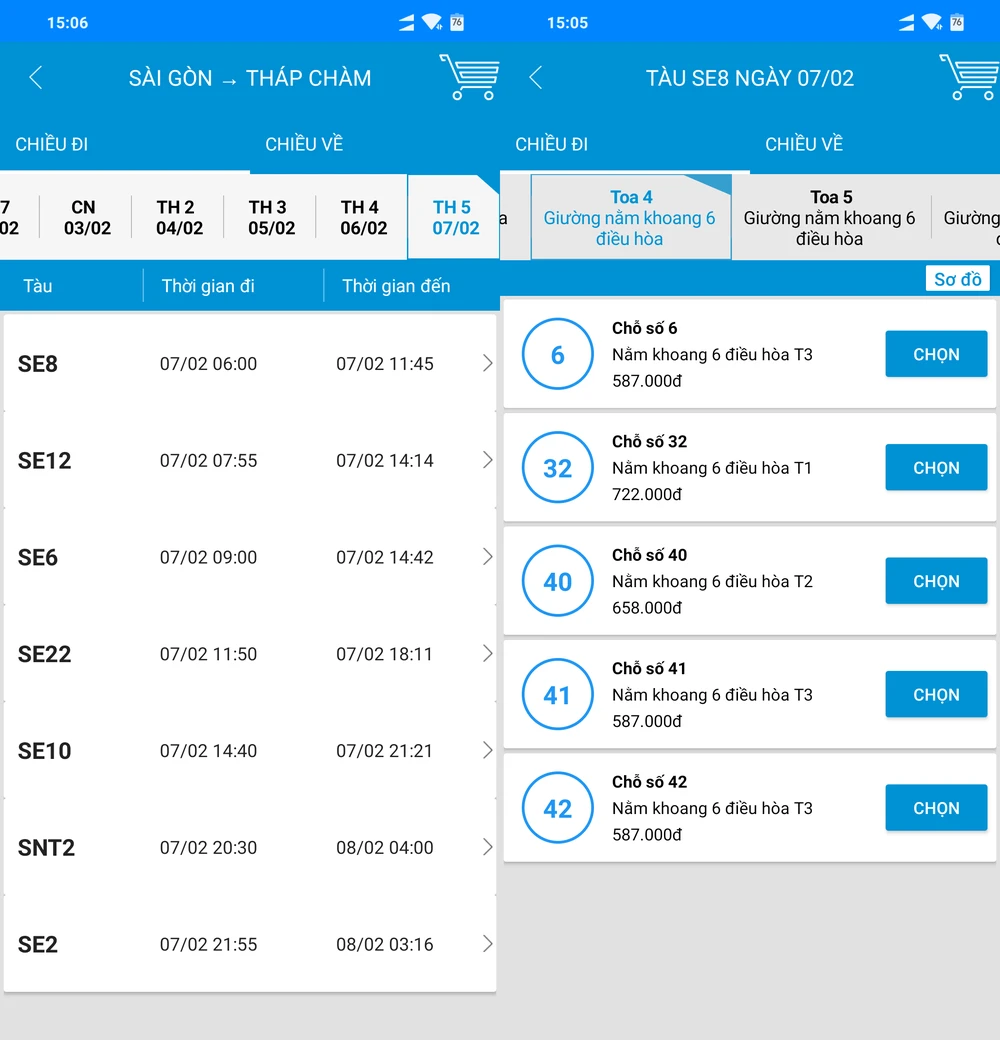1000x1040 pixels.
Task: Tap the seat number 42 circle
Action: pos(557,808)
